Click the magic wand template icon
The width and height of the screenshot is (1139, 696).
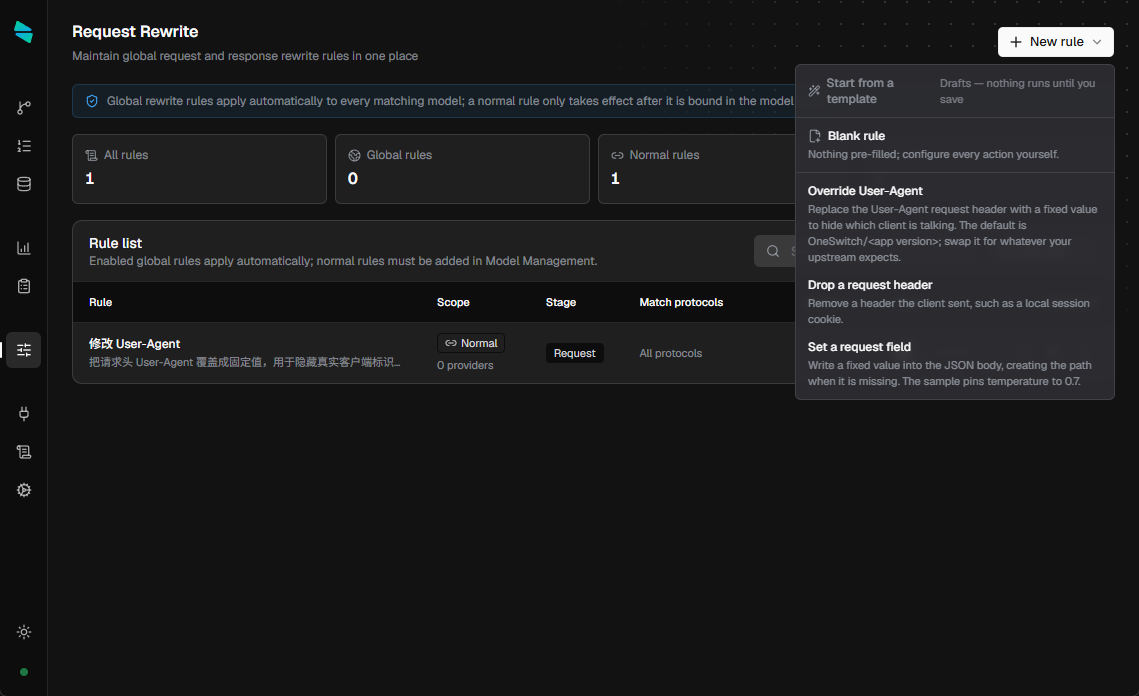[x=814, y=91]
